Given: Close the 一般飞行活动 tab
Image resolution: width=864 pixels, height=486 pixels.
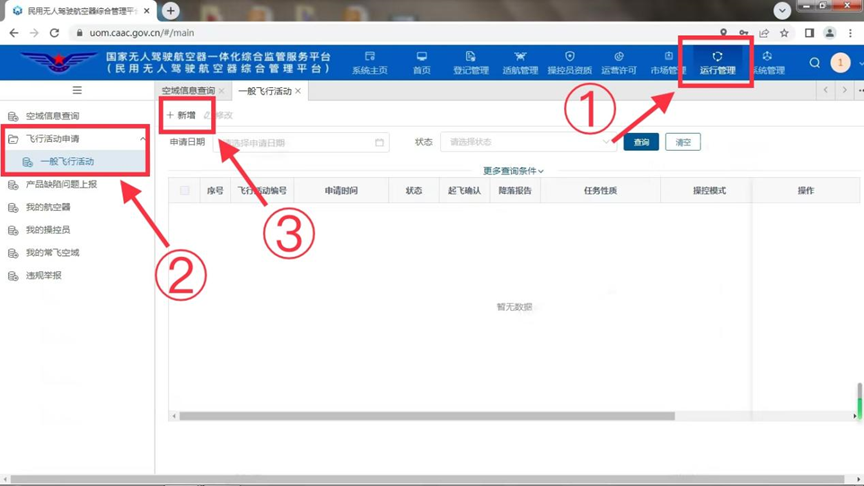Looking at the screenshot, I should [x=298, y=91].
